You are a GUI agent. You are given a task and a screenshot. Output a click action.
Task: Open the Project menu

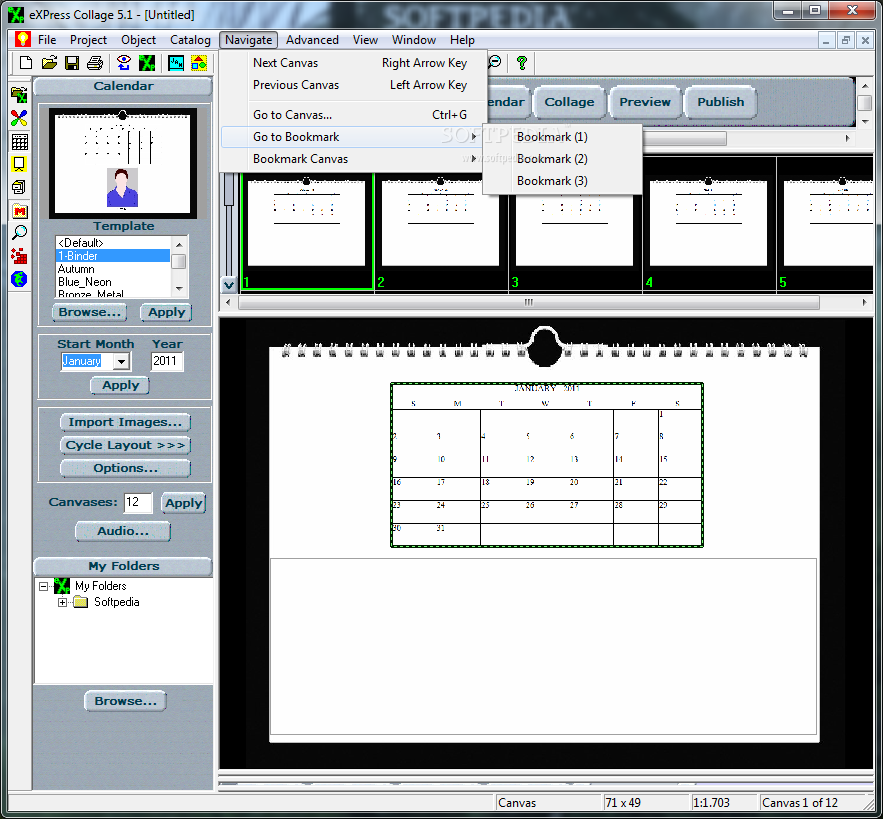(88, 40)
